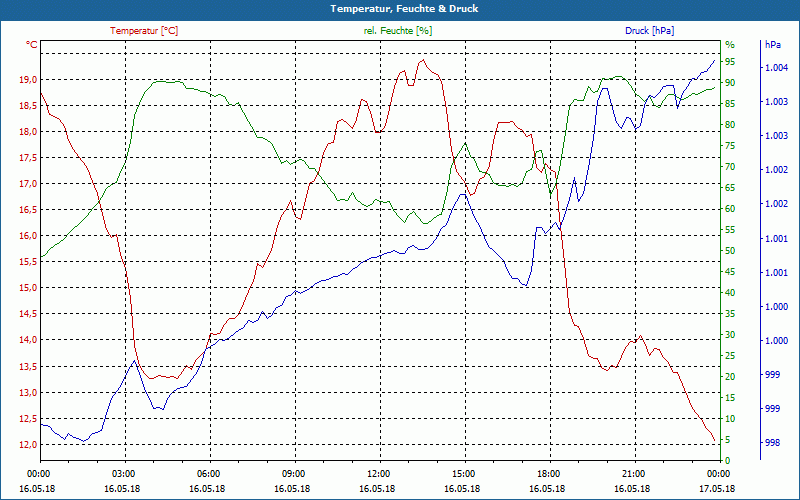Image resolution: width=800 pixels, height=500 pixels.
Task: Click the '85' humidity axis value
Action: click(730, 104)
